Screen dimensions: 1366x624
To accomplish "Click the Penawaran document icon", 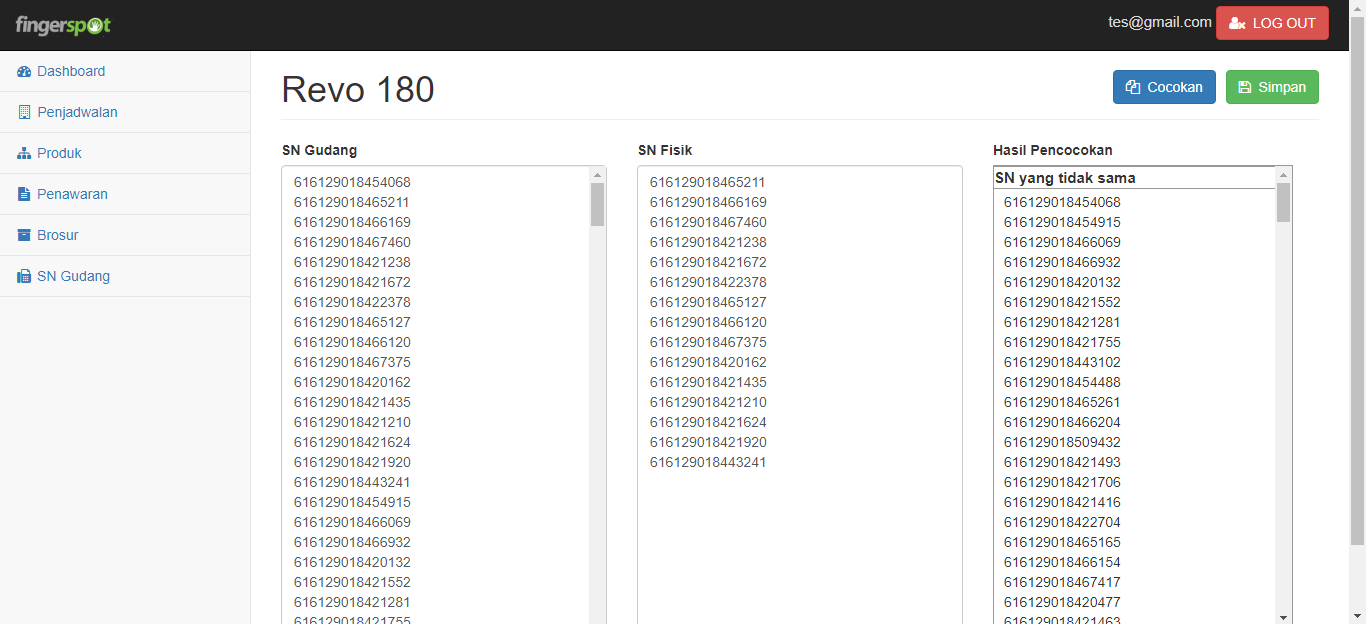I will (24, 195).
